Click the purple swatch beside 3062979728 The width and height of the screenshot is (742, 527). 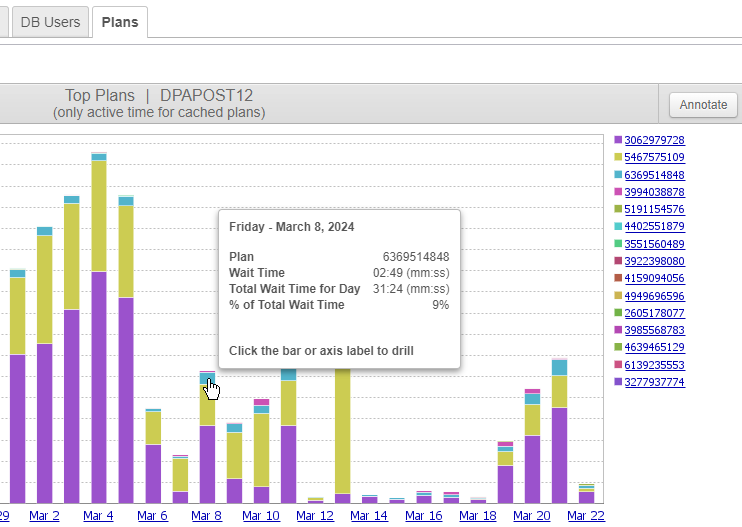click(618, 140)
